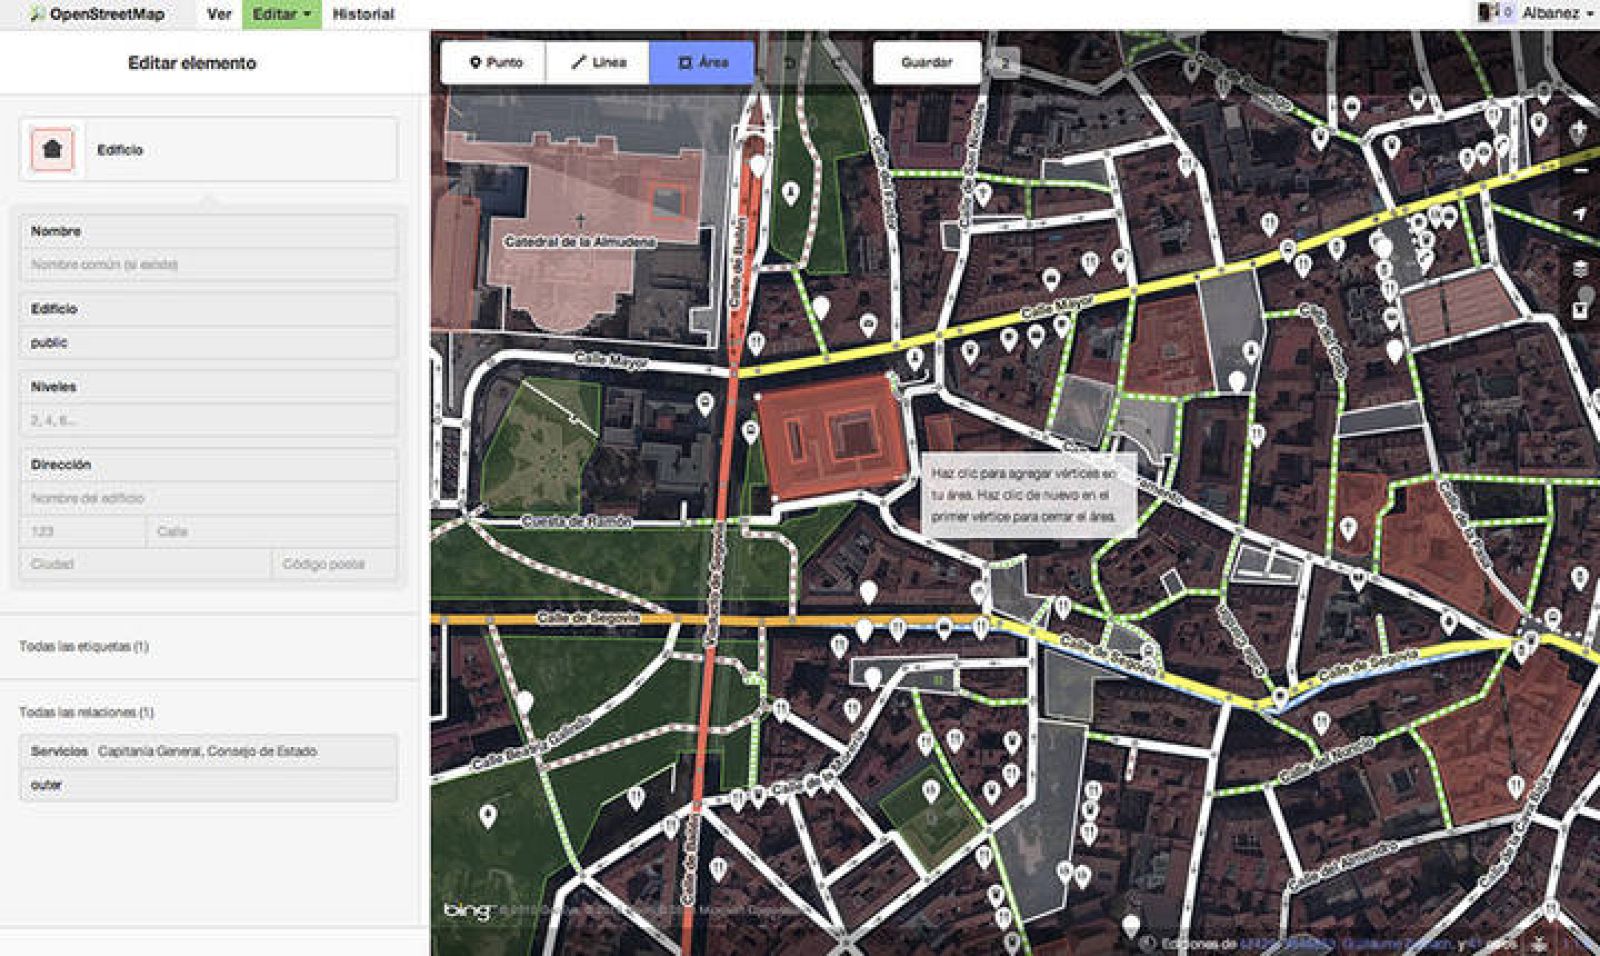The height and width of the screenshot is (956, 1600).
Task: Undo the last map edit
Action: coord(789,62)
